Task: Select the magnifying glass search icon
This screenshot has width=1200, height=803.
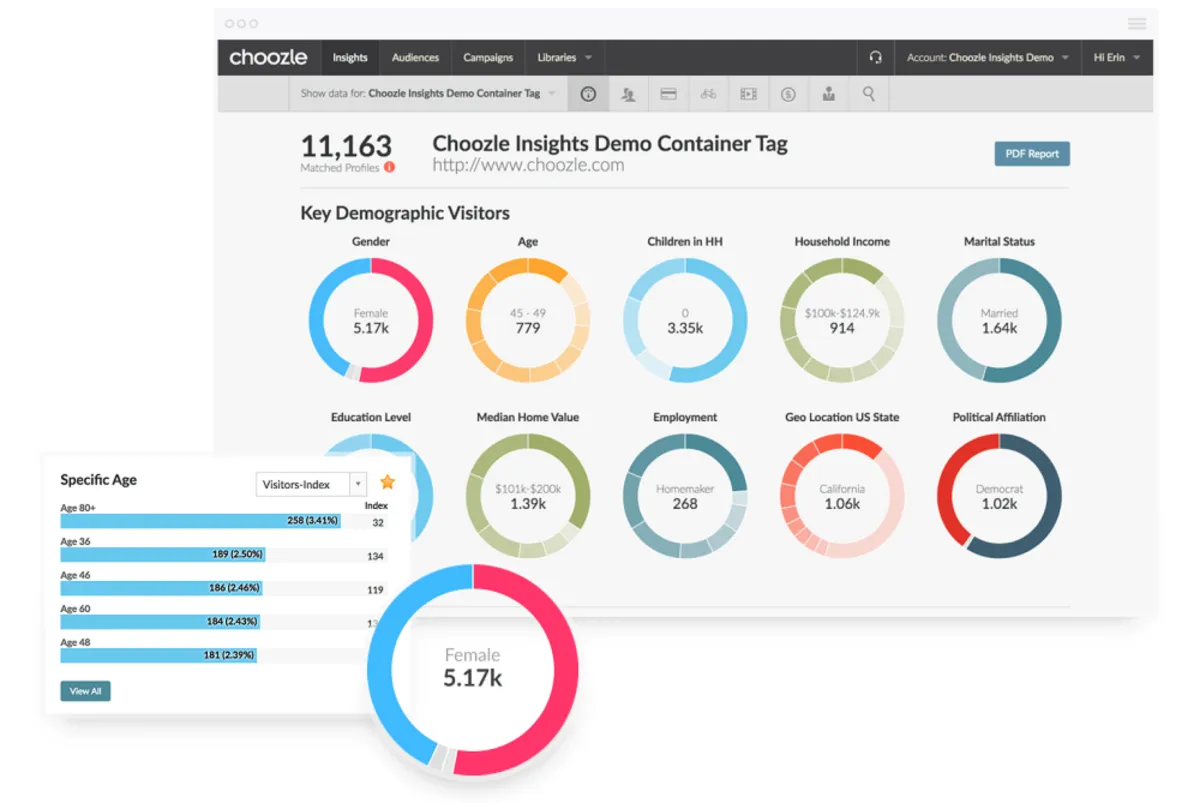Action: pyautogui.click(x=868, y=94)
